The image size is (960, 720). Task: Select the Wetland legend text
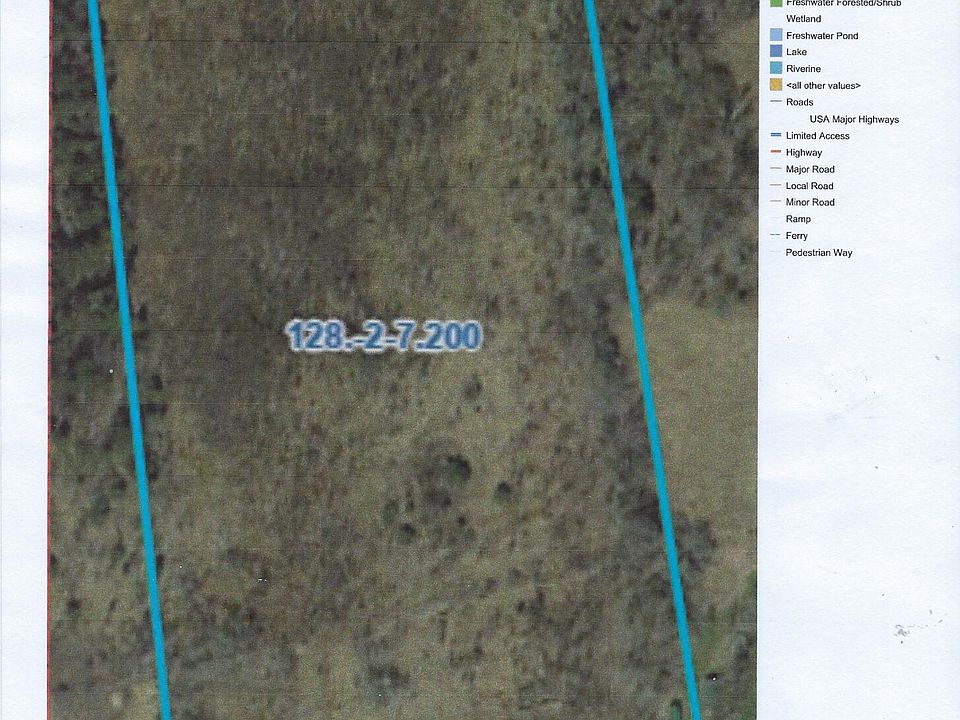pyautogui.click(x=803, y=18)
